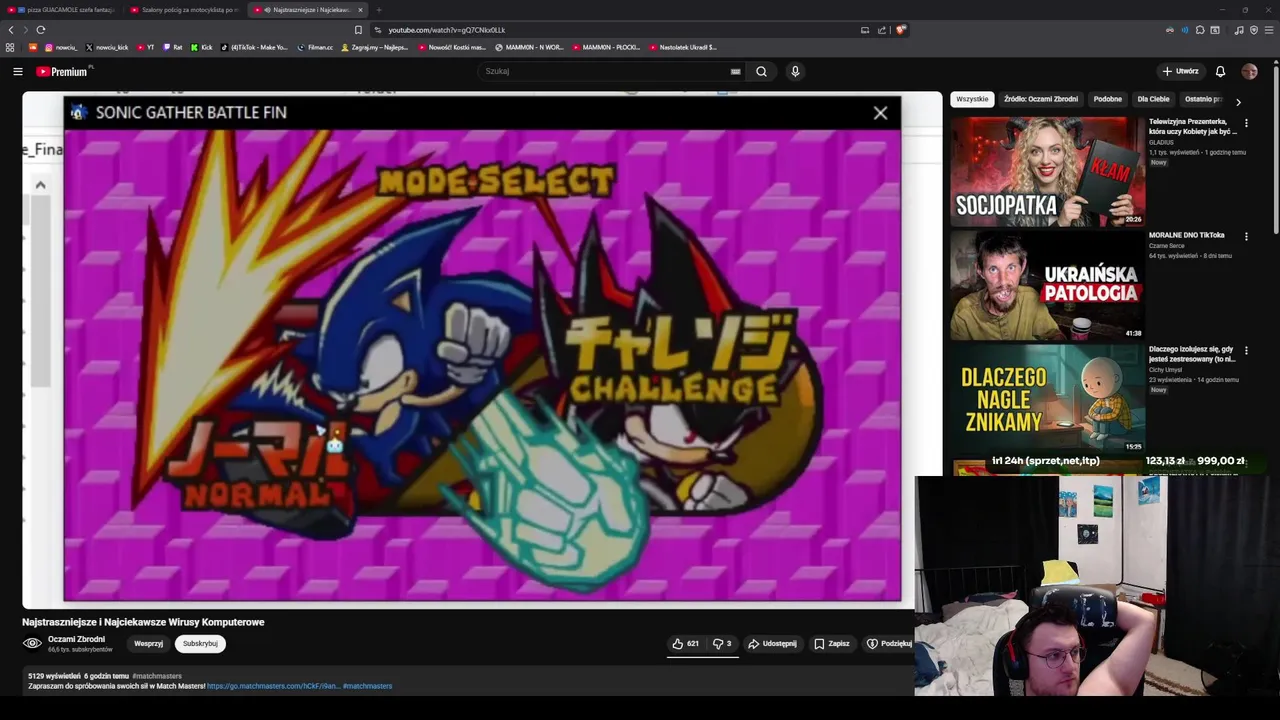Close the SONIC GATHER BATTLE FIN window

pyautogui.click(x=880, y=113)
